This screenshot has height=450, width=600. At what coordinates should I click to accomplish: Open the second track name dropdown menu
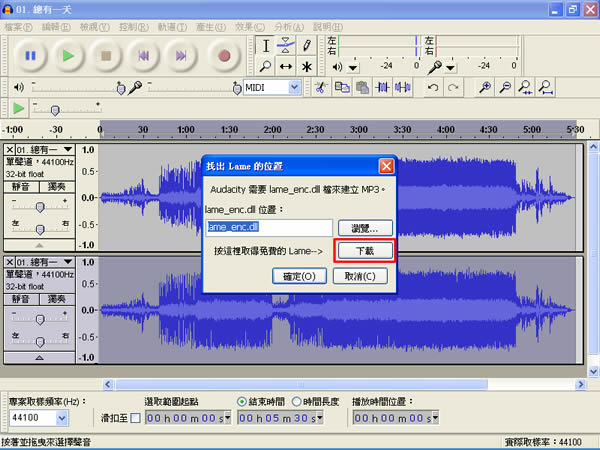(68, 262)
